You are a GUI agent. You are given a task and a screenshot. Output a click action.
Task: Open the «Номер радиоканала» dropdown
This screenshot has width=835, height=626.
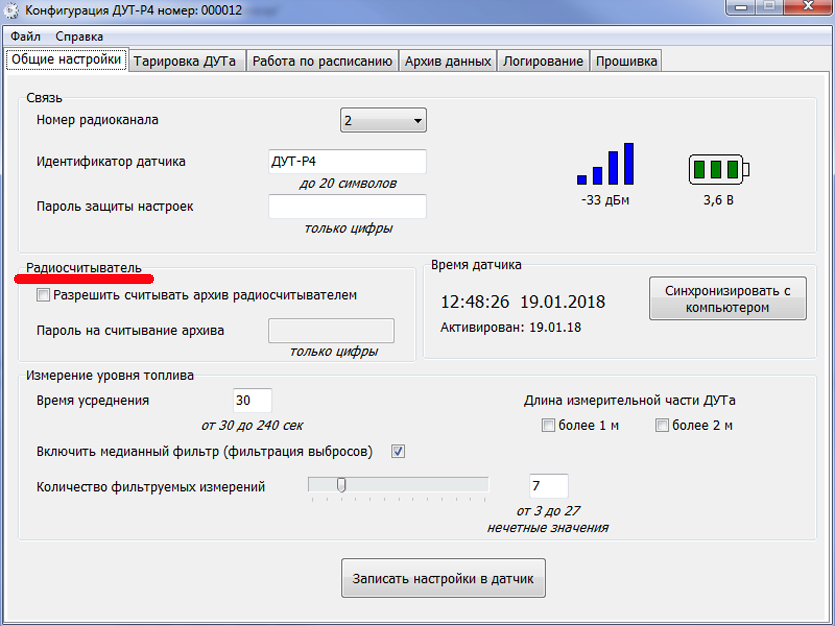[383, 120]
